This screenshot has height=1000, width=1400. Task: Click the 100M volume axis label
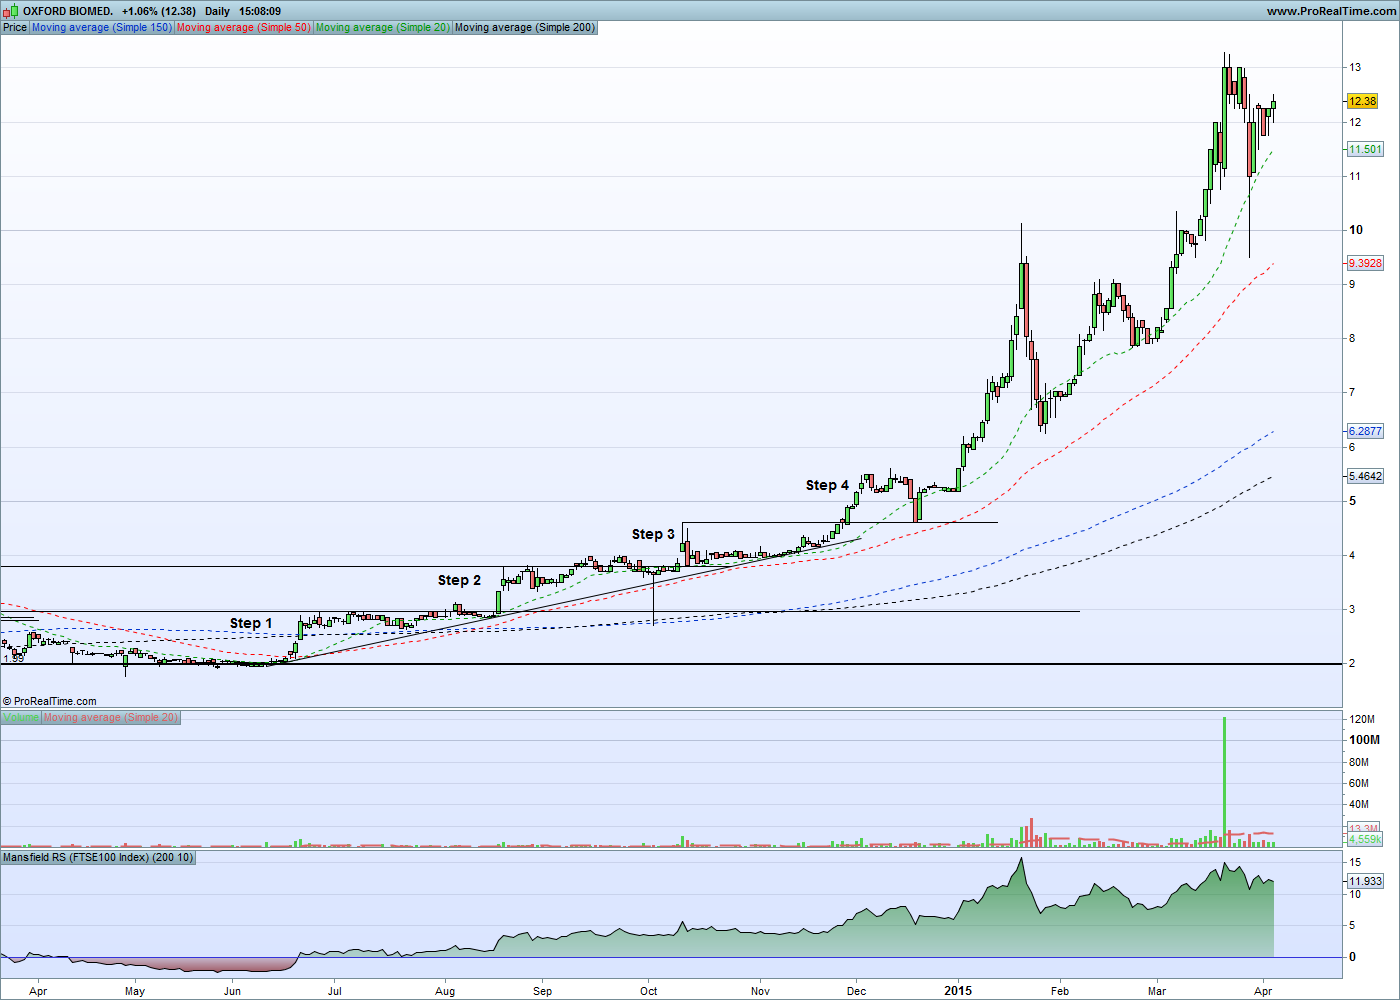1364,740
